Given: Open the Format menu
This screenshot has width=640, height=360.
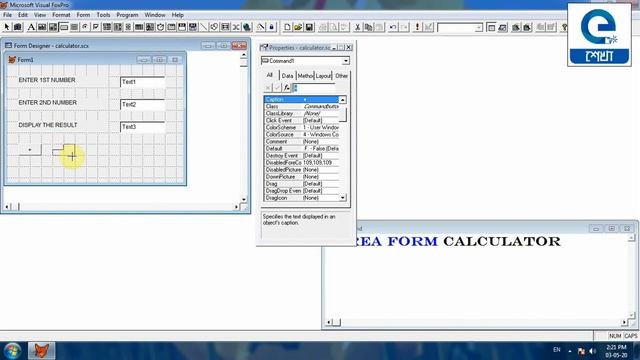Looking at the screenshot, I should click(x=61, y=15).
